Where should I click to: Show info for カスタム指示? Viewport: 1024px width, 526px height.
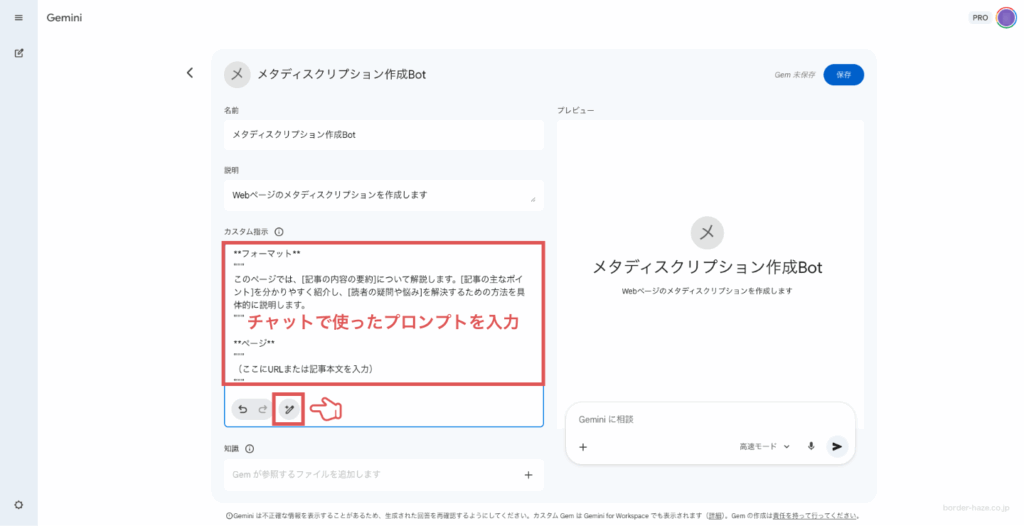tap(279, 232)
